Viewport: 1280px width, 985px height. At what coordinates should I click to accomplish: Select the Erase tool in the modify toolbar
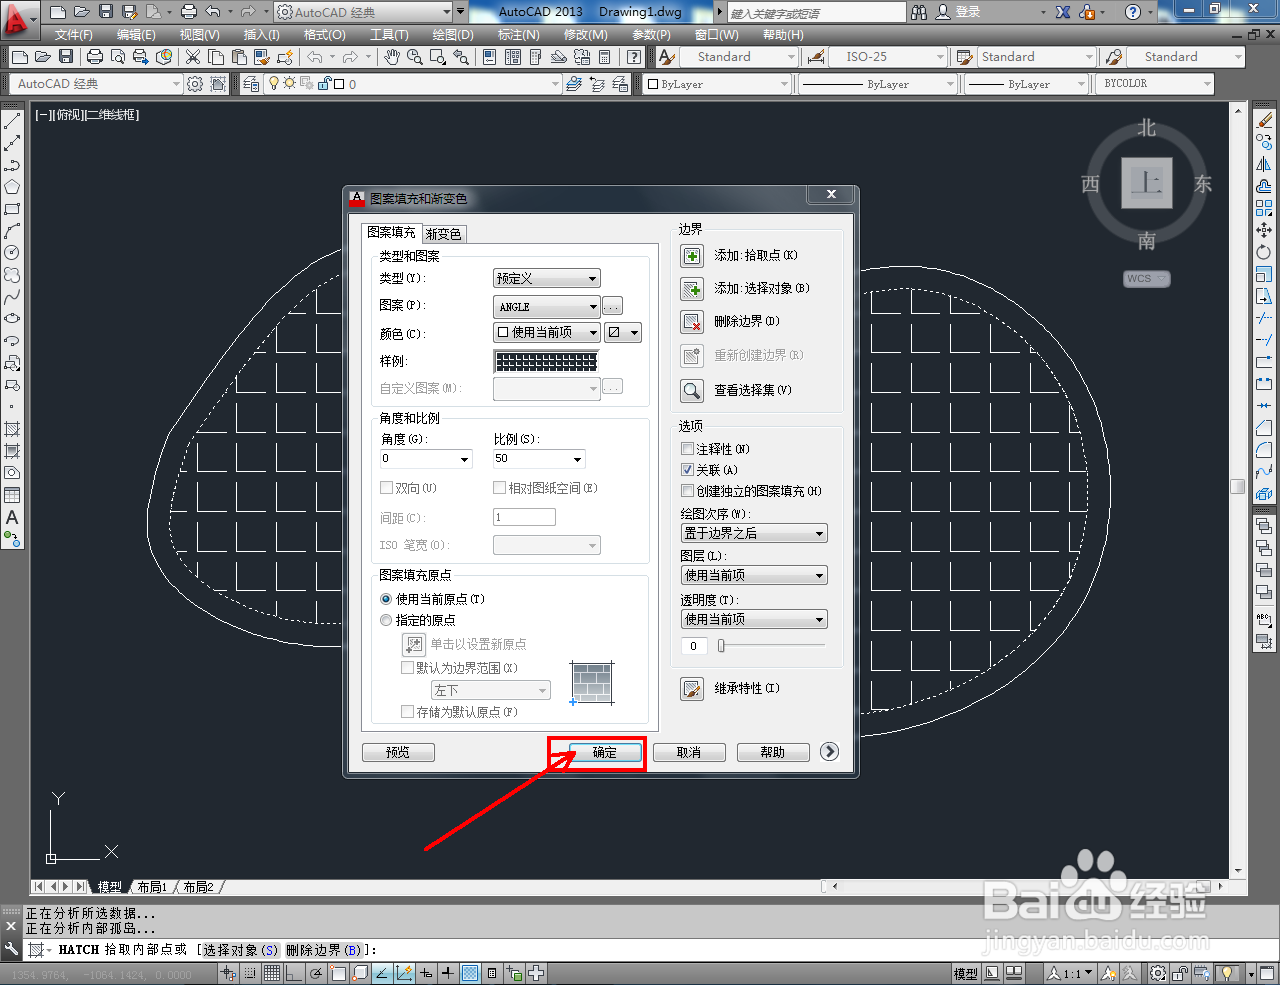1264,121
